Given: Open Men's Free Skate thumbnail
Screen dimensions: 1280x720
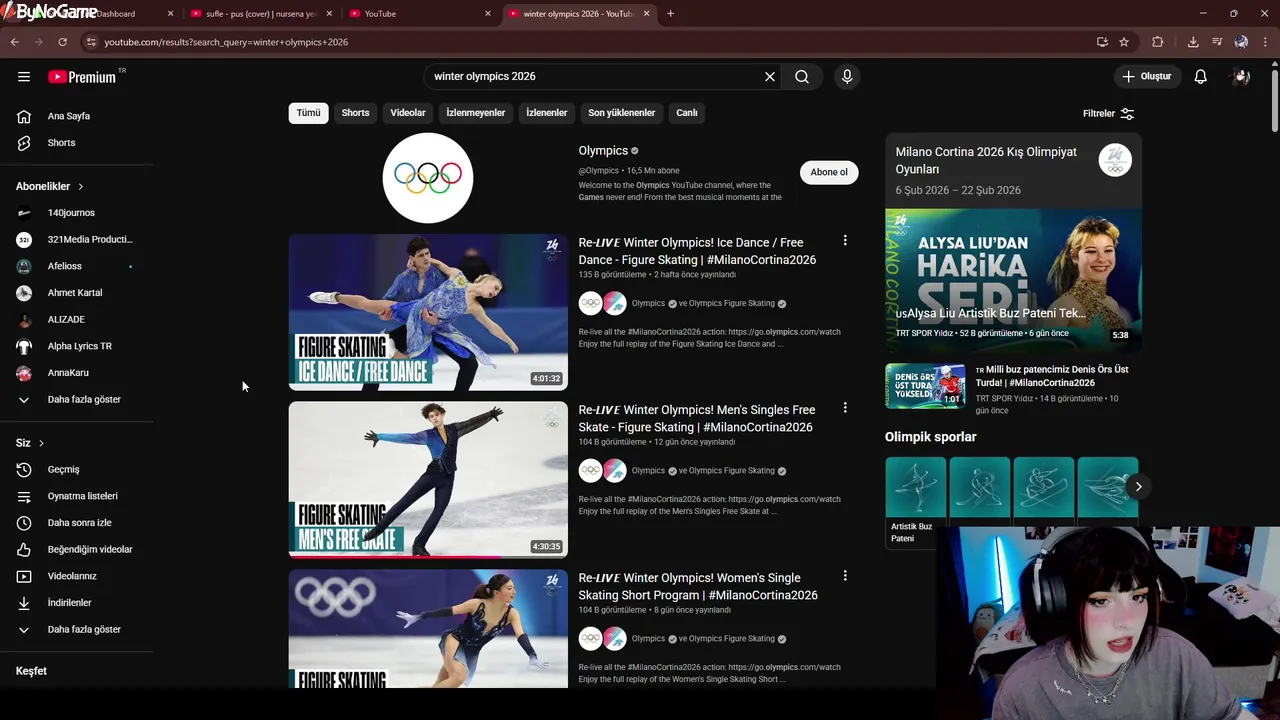Looking at the screenshot, I should pyautogui.click(x=428, y=479).
